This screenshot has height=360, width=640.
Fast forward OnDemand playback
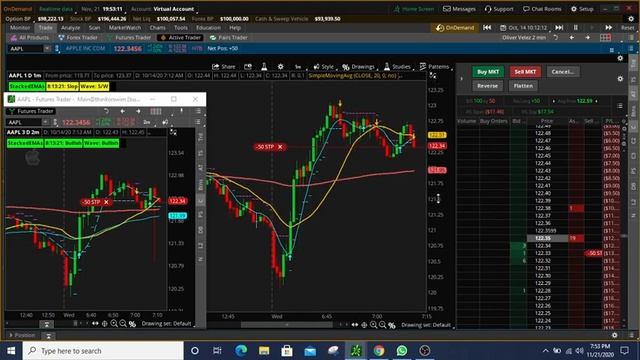(x=609, y=27)
